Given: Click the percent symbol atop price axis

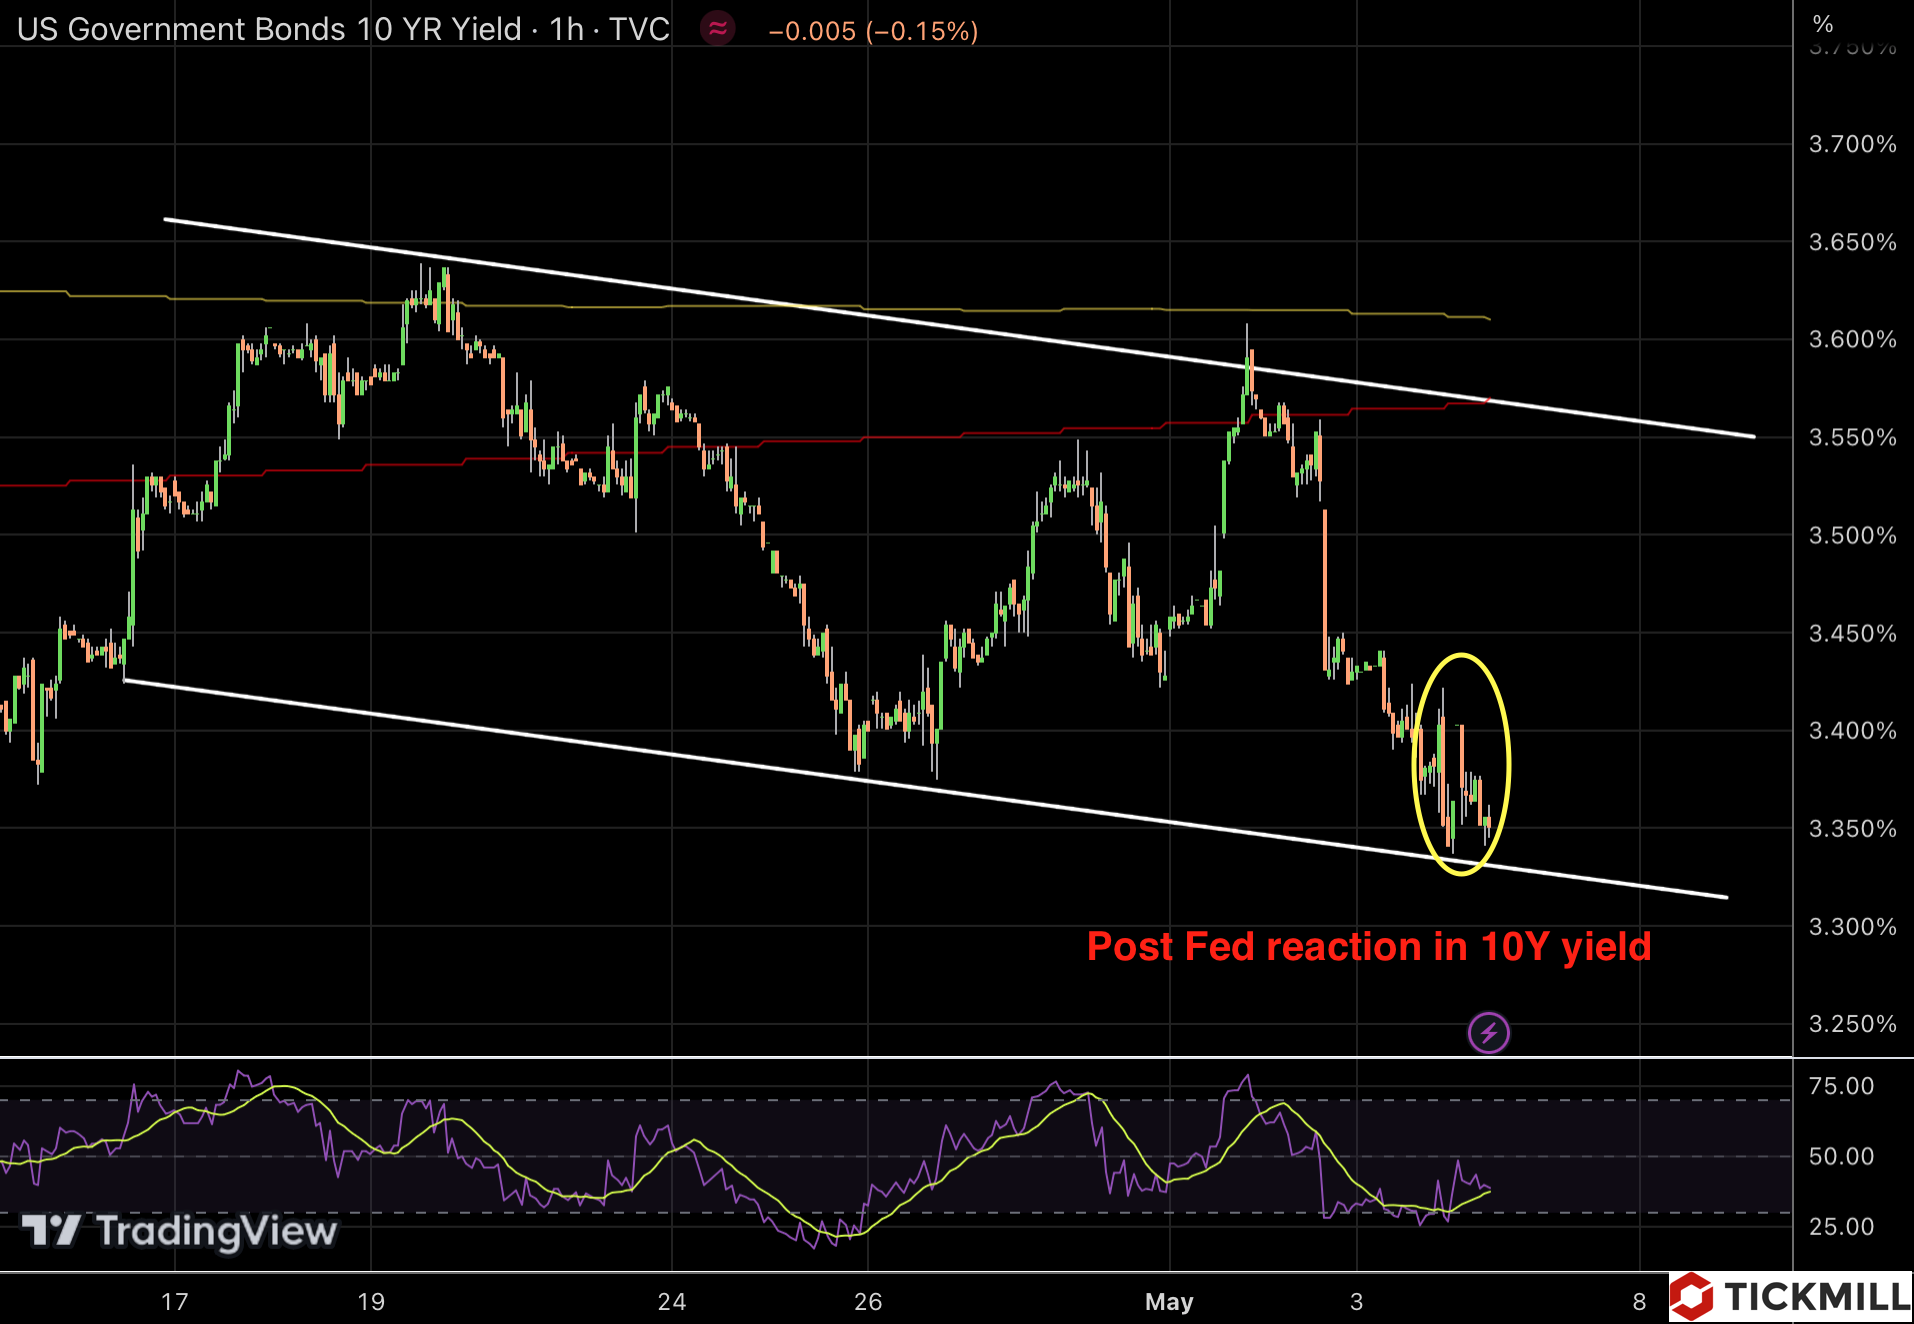Looking at the screenshot, I should tap(1823, 24).
